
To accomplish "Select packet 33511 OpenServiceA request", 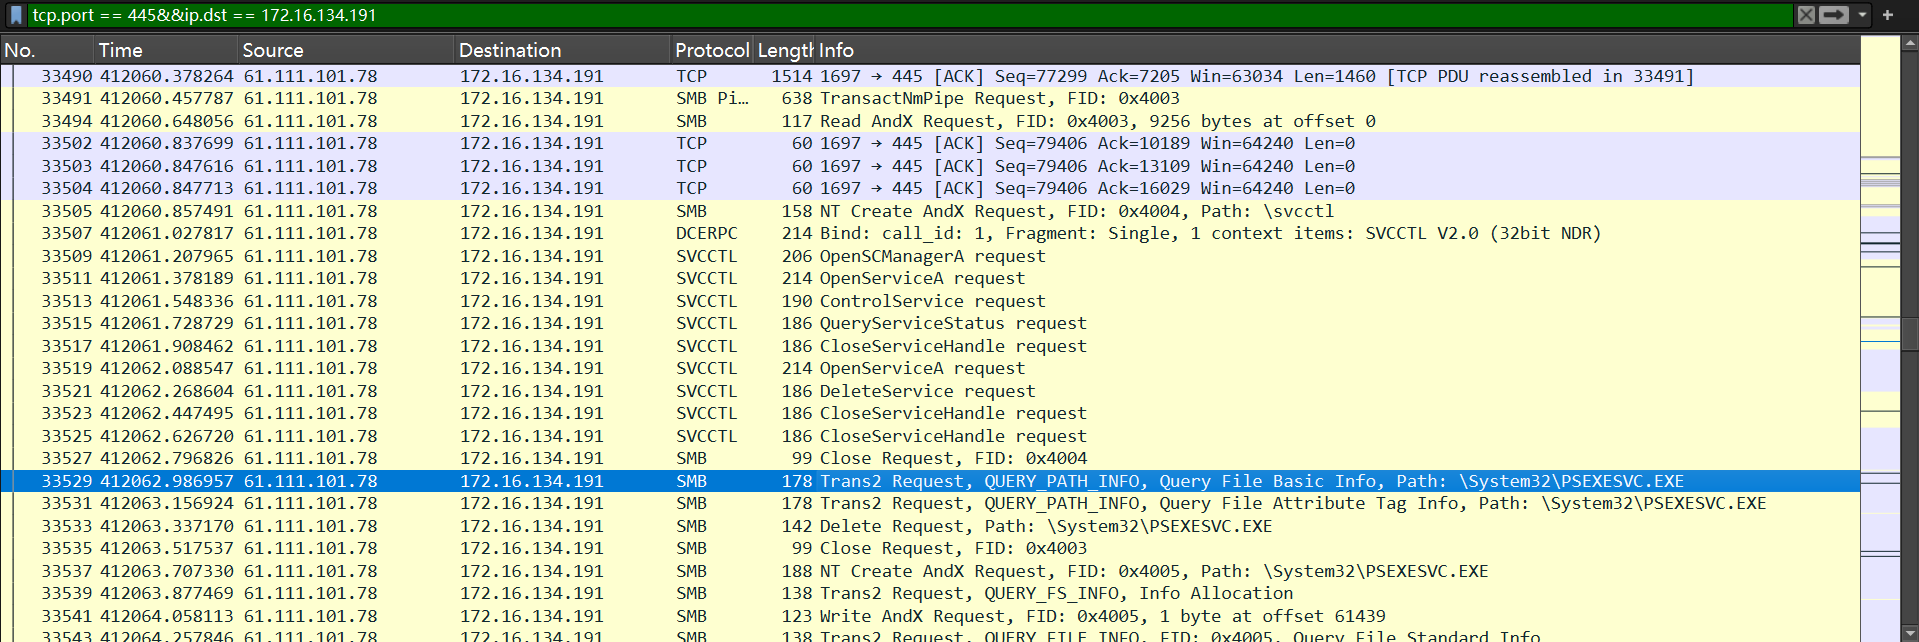I will pos(930,278).
